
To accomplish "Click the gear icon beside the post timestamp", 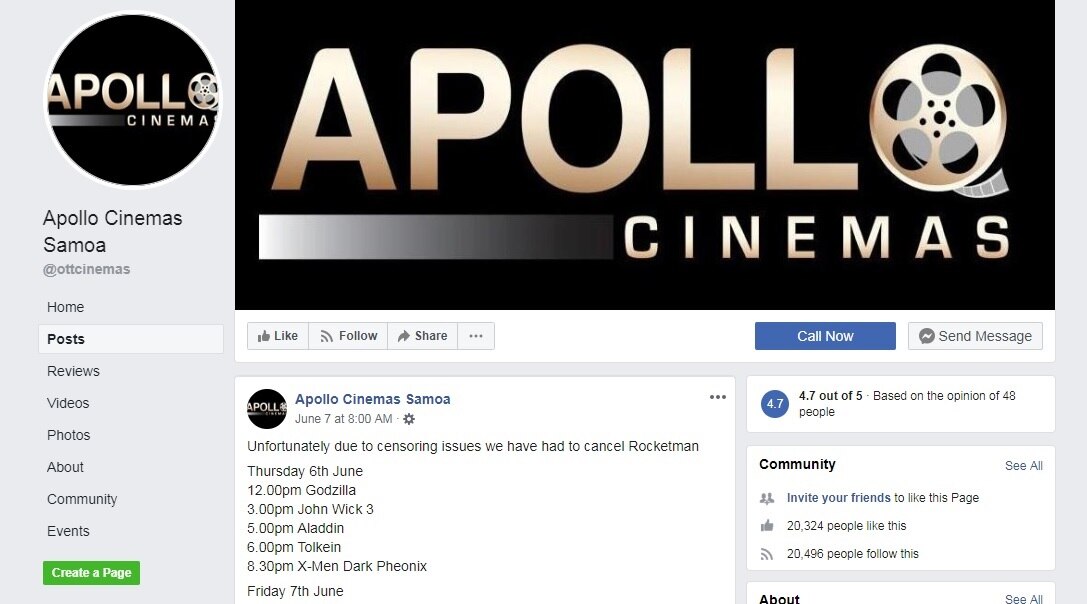I will coord(408,418).
